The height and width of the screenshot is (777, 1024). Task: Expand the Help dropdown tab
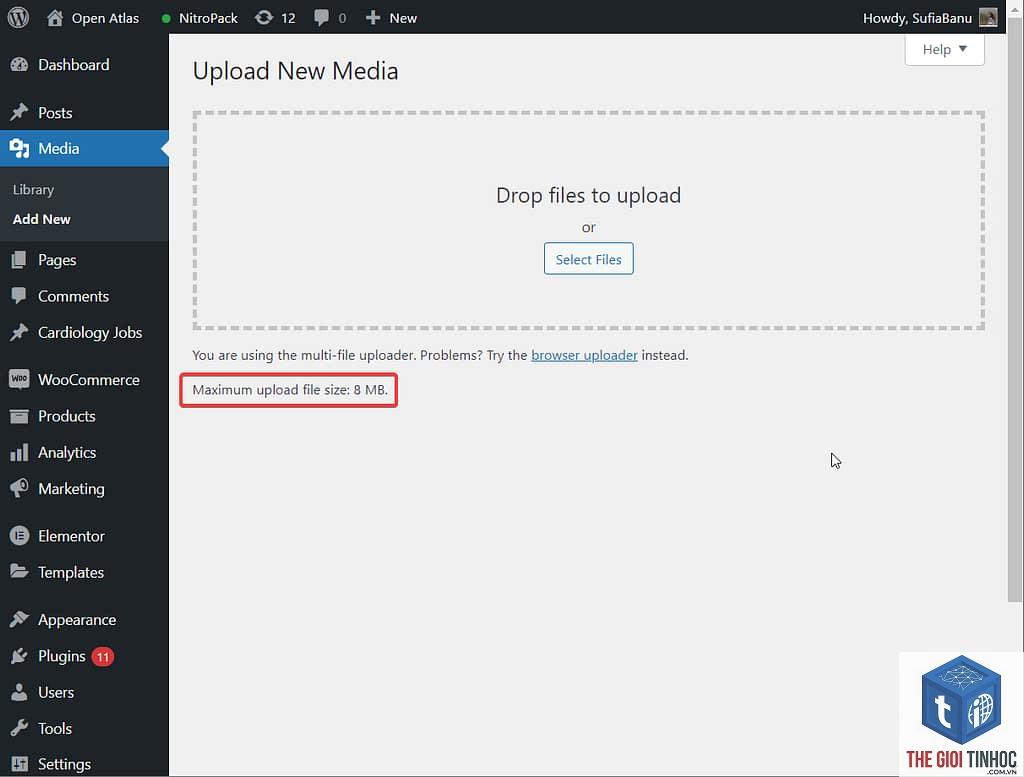point(944,50)
